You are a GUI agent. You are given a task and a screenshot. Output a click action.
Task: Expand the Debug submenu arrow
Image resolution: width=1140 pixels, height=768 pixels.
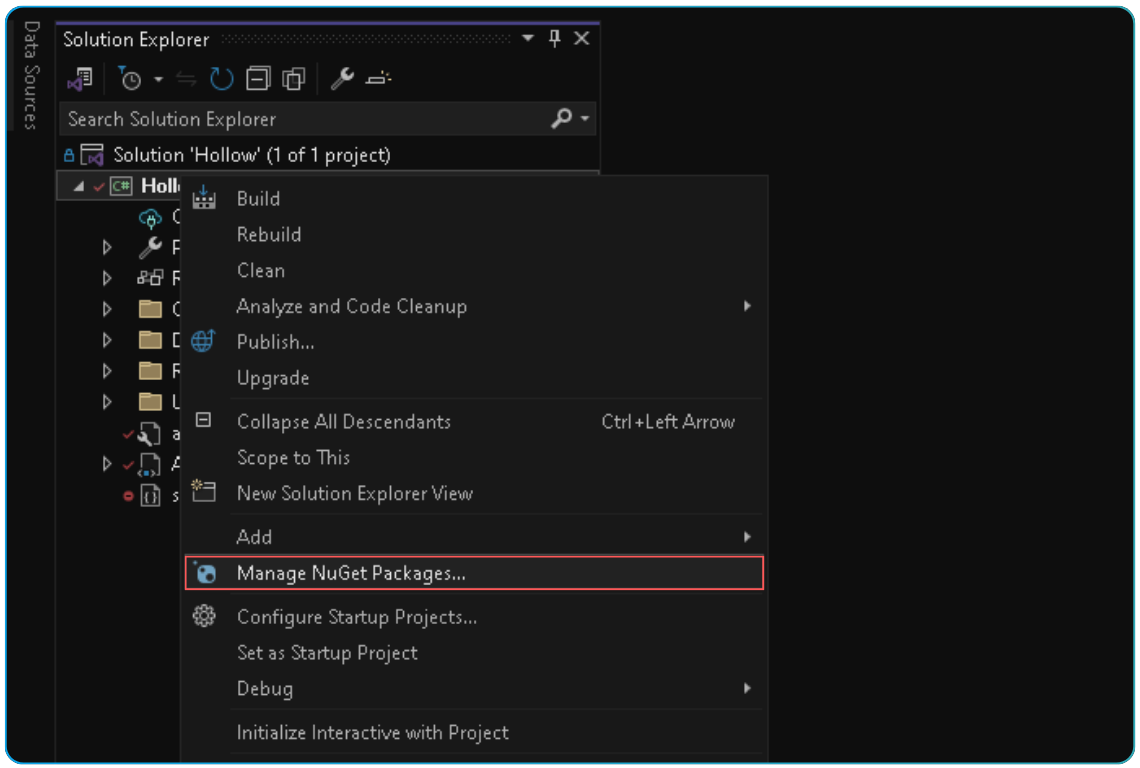point(746,688)
